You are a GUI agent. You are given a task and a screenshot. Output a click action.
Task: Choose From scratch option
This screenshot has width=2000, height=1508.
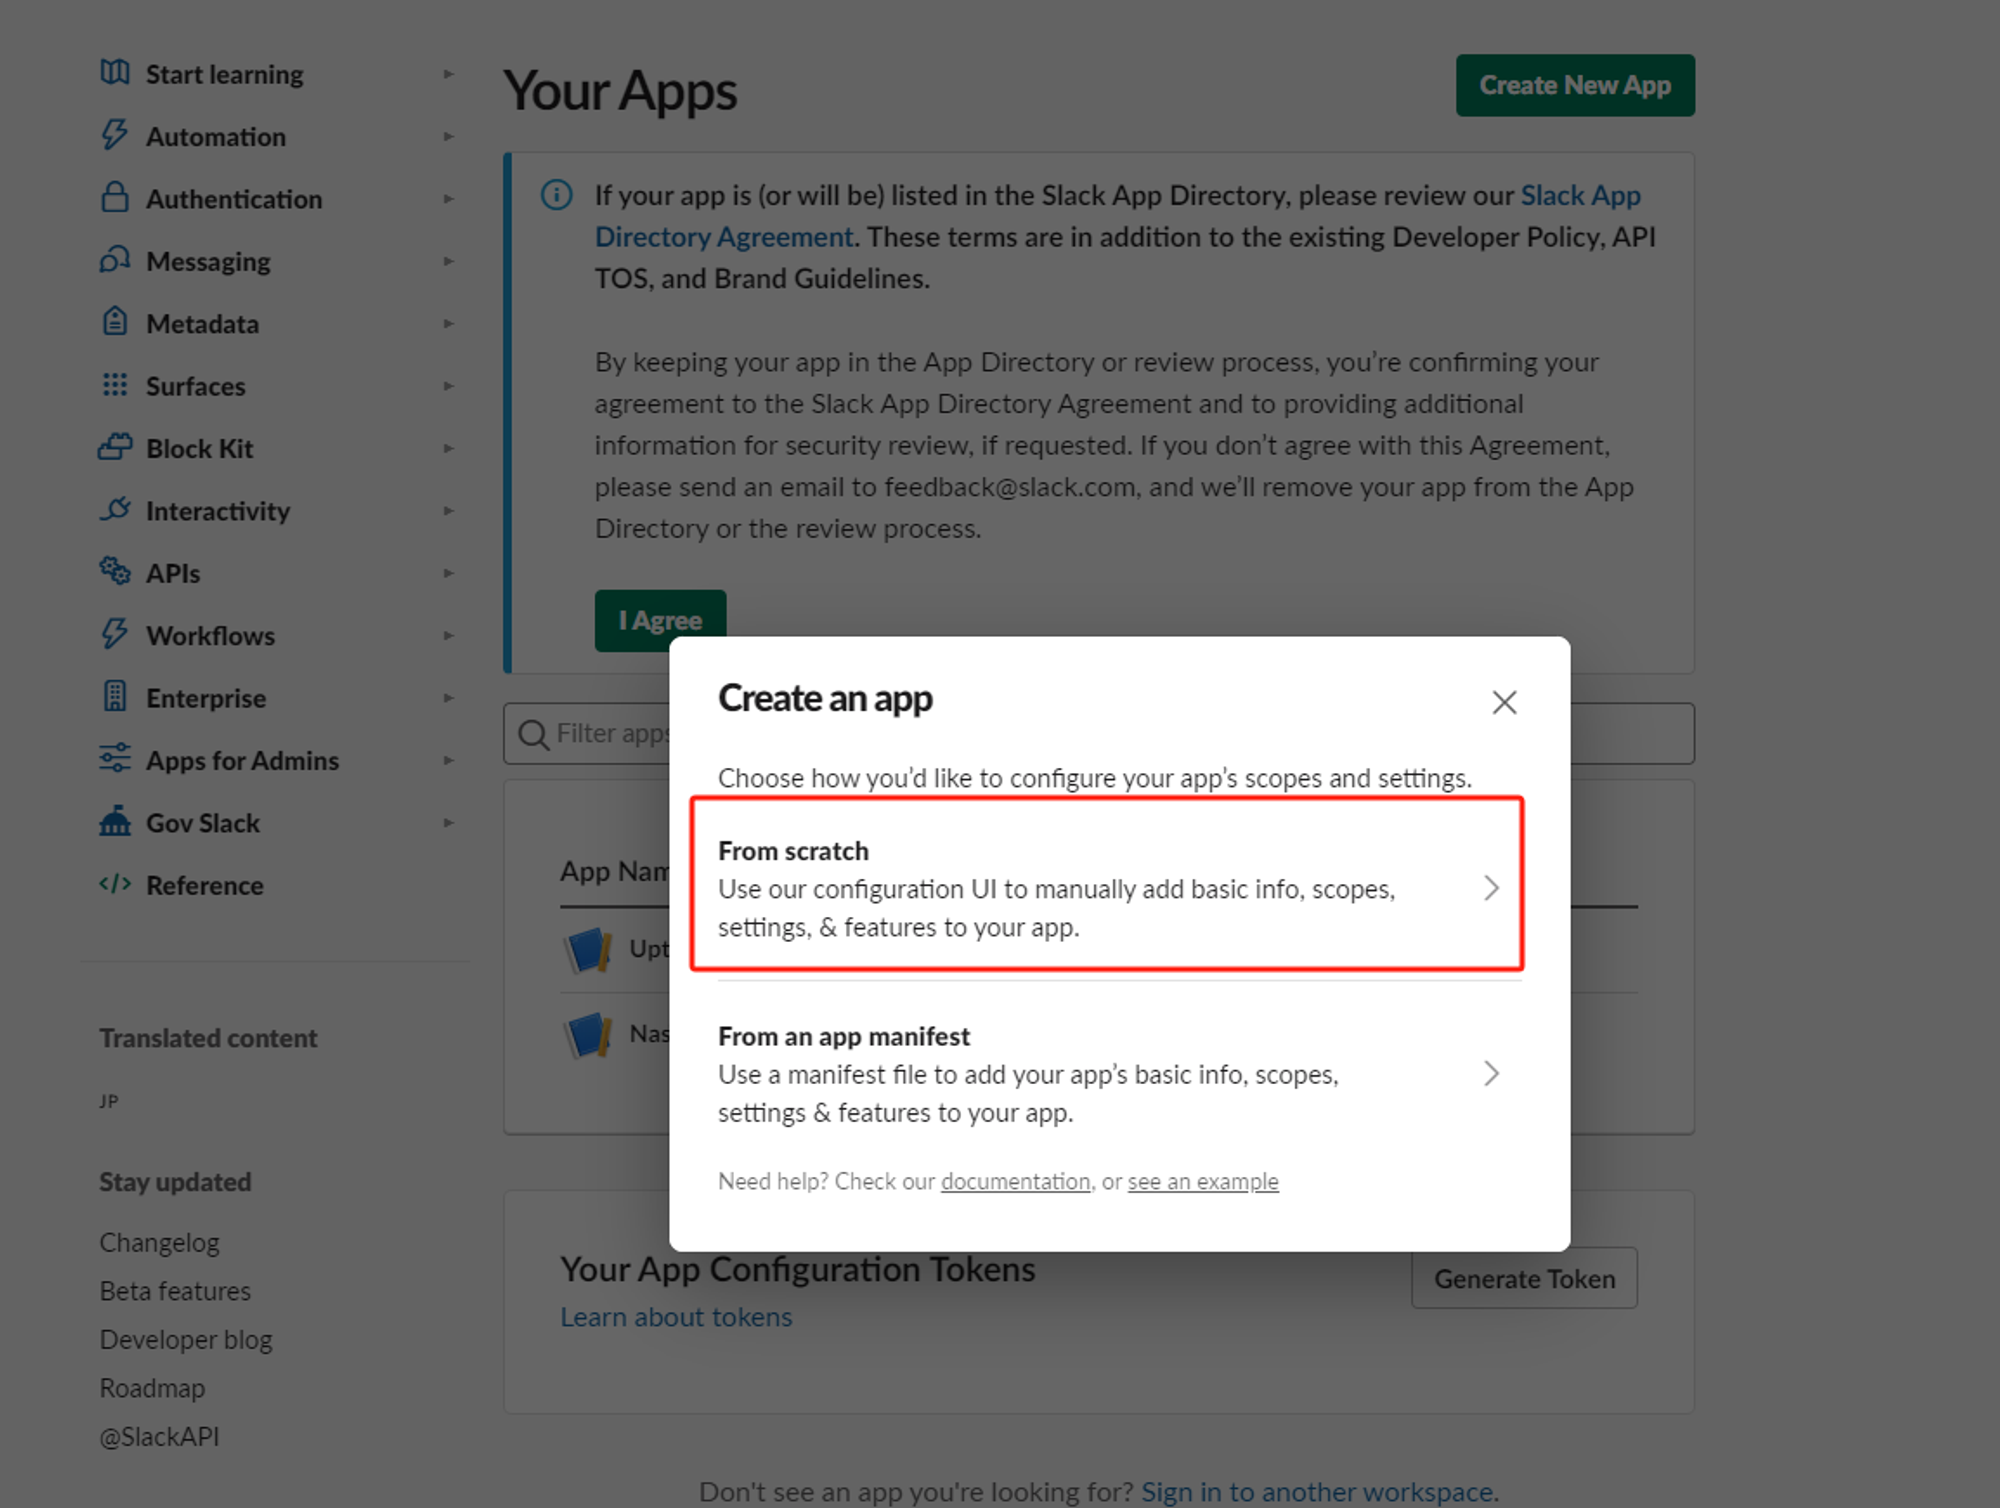[x=1106, y=886]
